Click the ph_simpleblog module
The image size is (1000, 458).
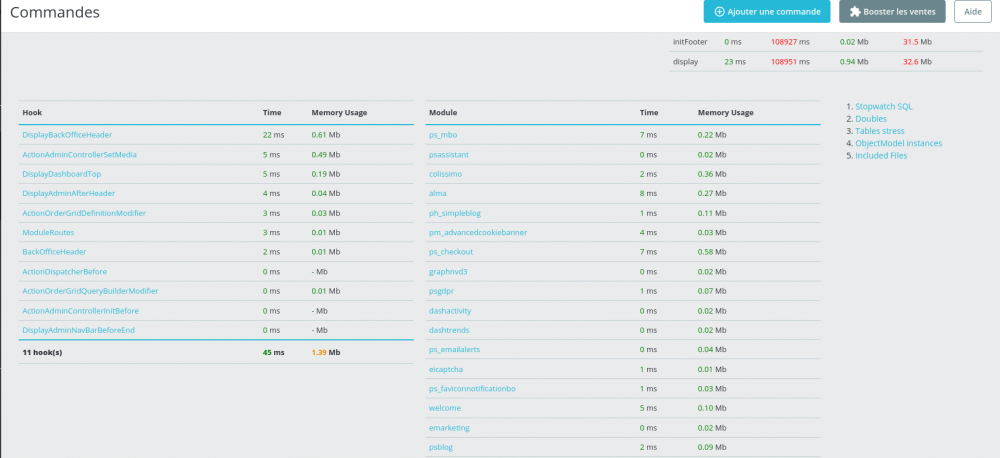coord(455,213)
